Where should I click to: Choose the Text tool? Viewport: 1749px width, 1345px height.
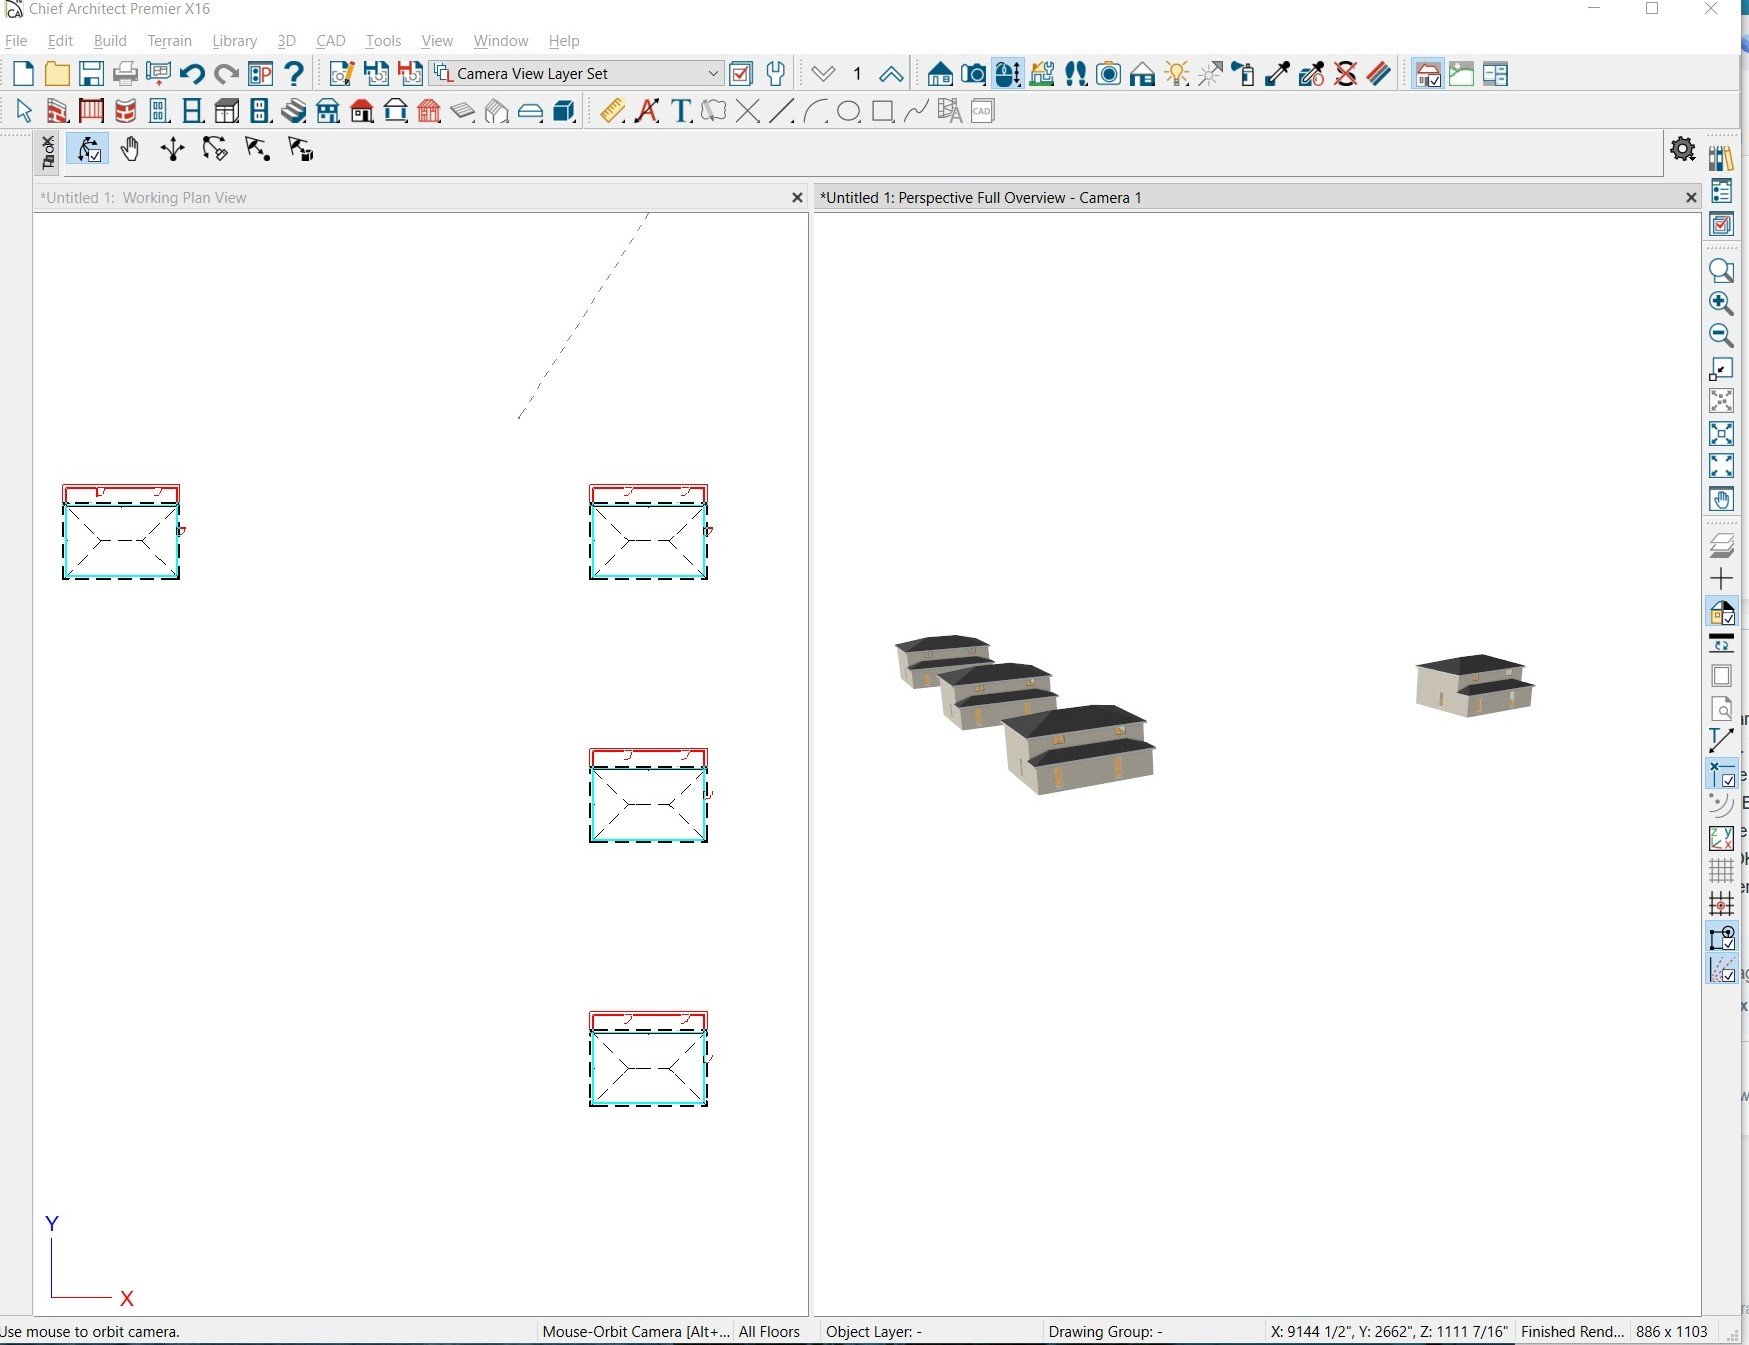click(681, 111)
